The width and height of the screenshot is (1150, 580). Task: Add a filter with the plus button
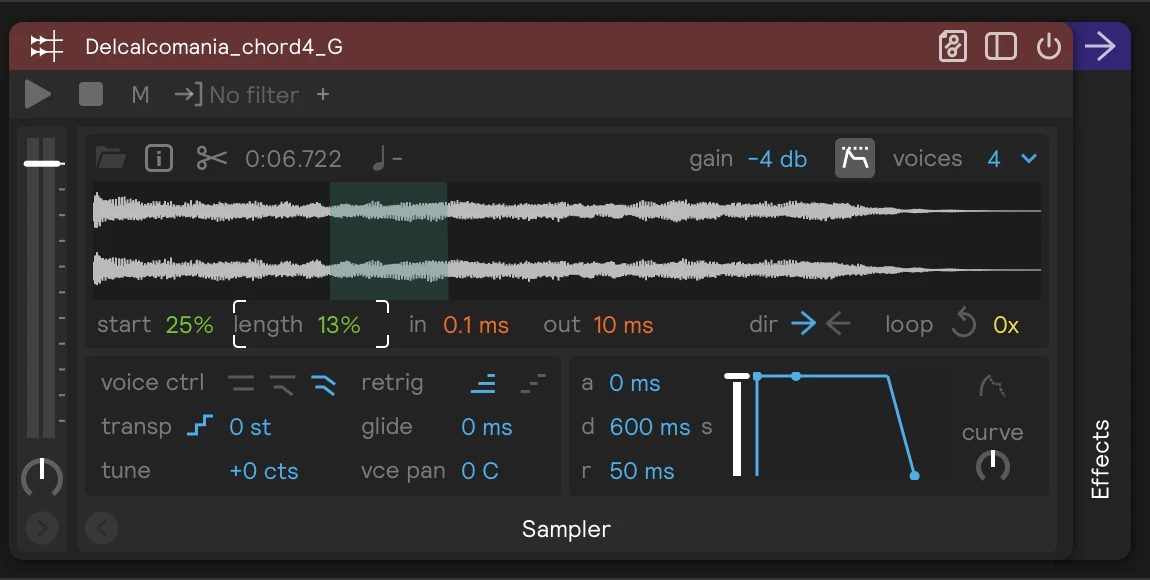coord(323,95)
